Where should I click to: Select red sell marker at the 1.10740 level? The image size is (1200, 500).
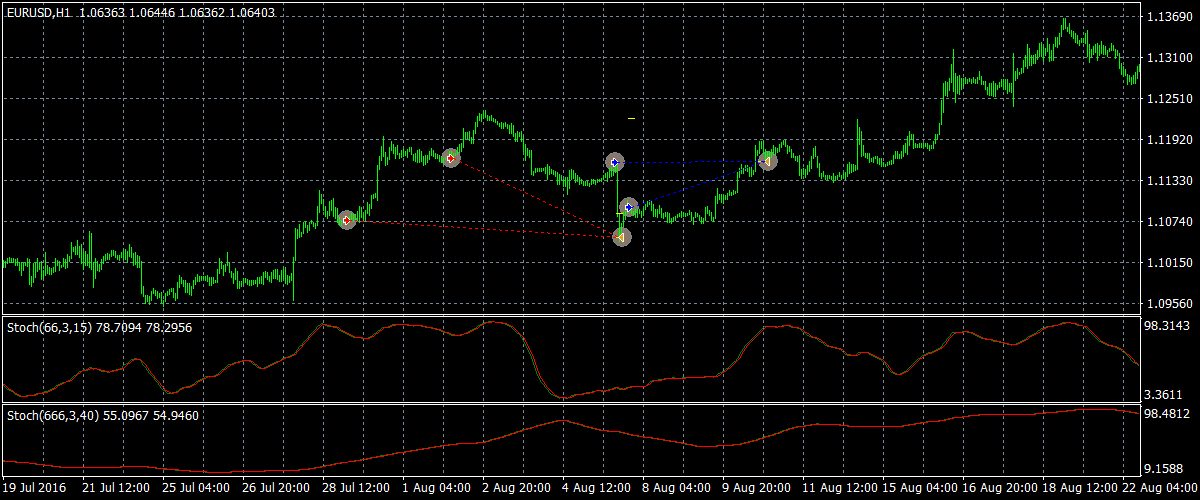pyautogui.click(x=347, y=219)
